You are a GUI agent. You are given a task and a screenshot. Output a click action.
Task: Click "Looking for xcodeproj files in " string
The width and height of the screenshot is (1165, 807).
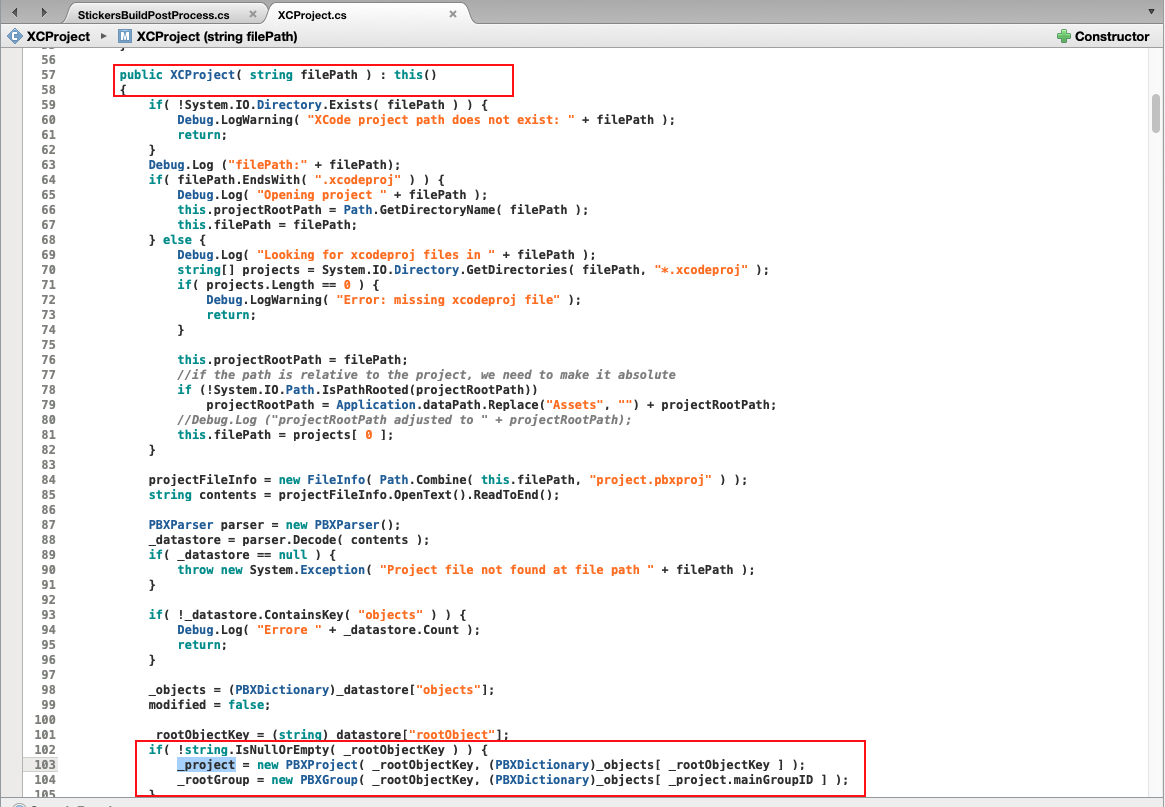[376, 255]
